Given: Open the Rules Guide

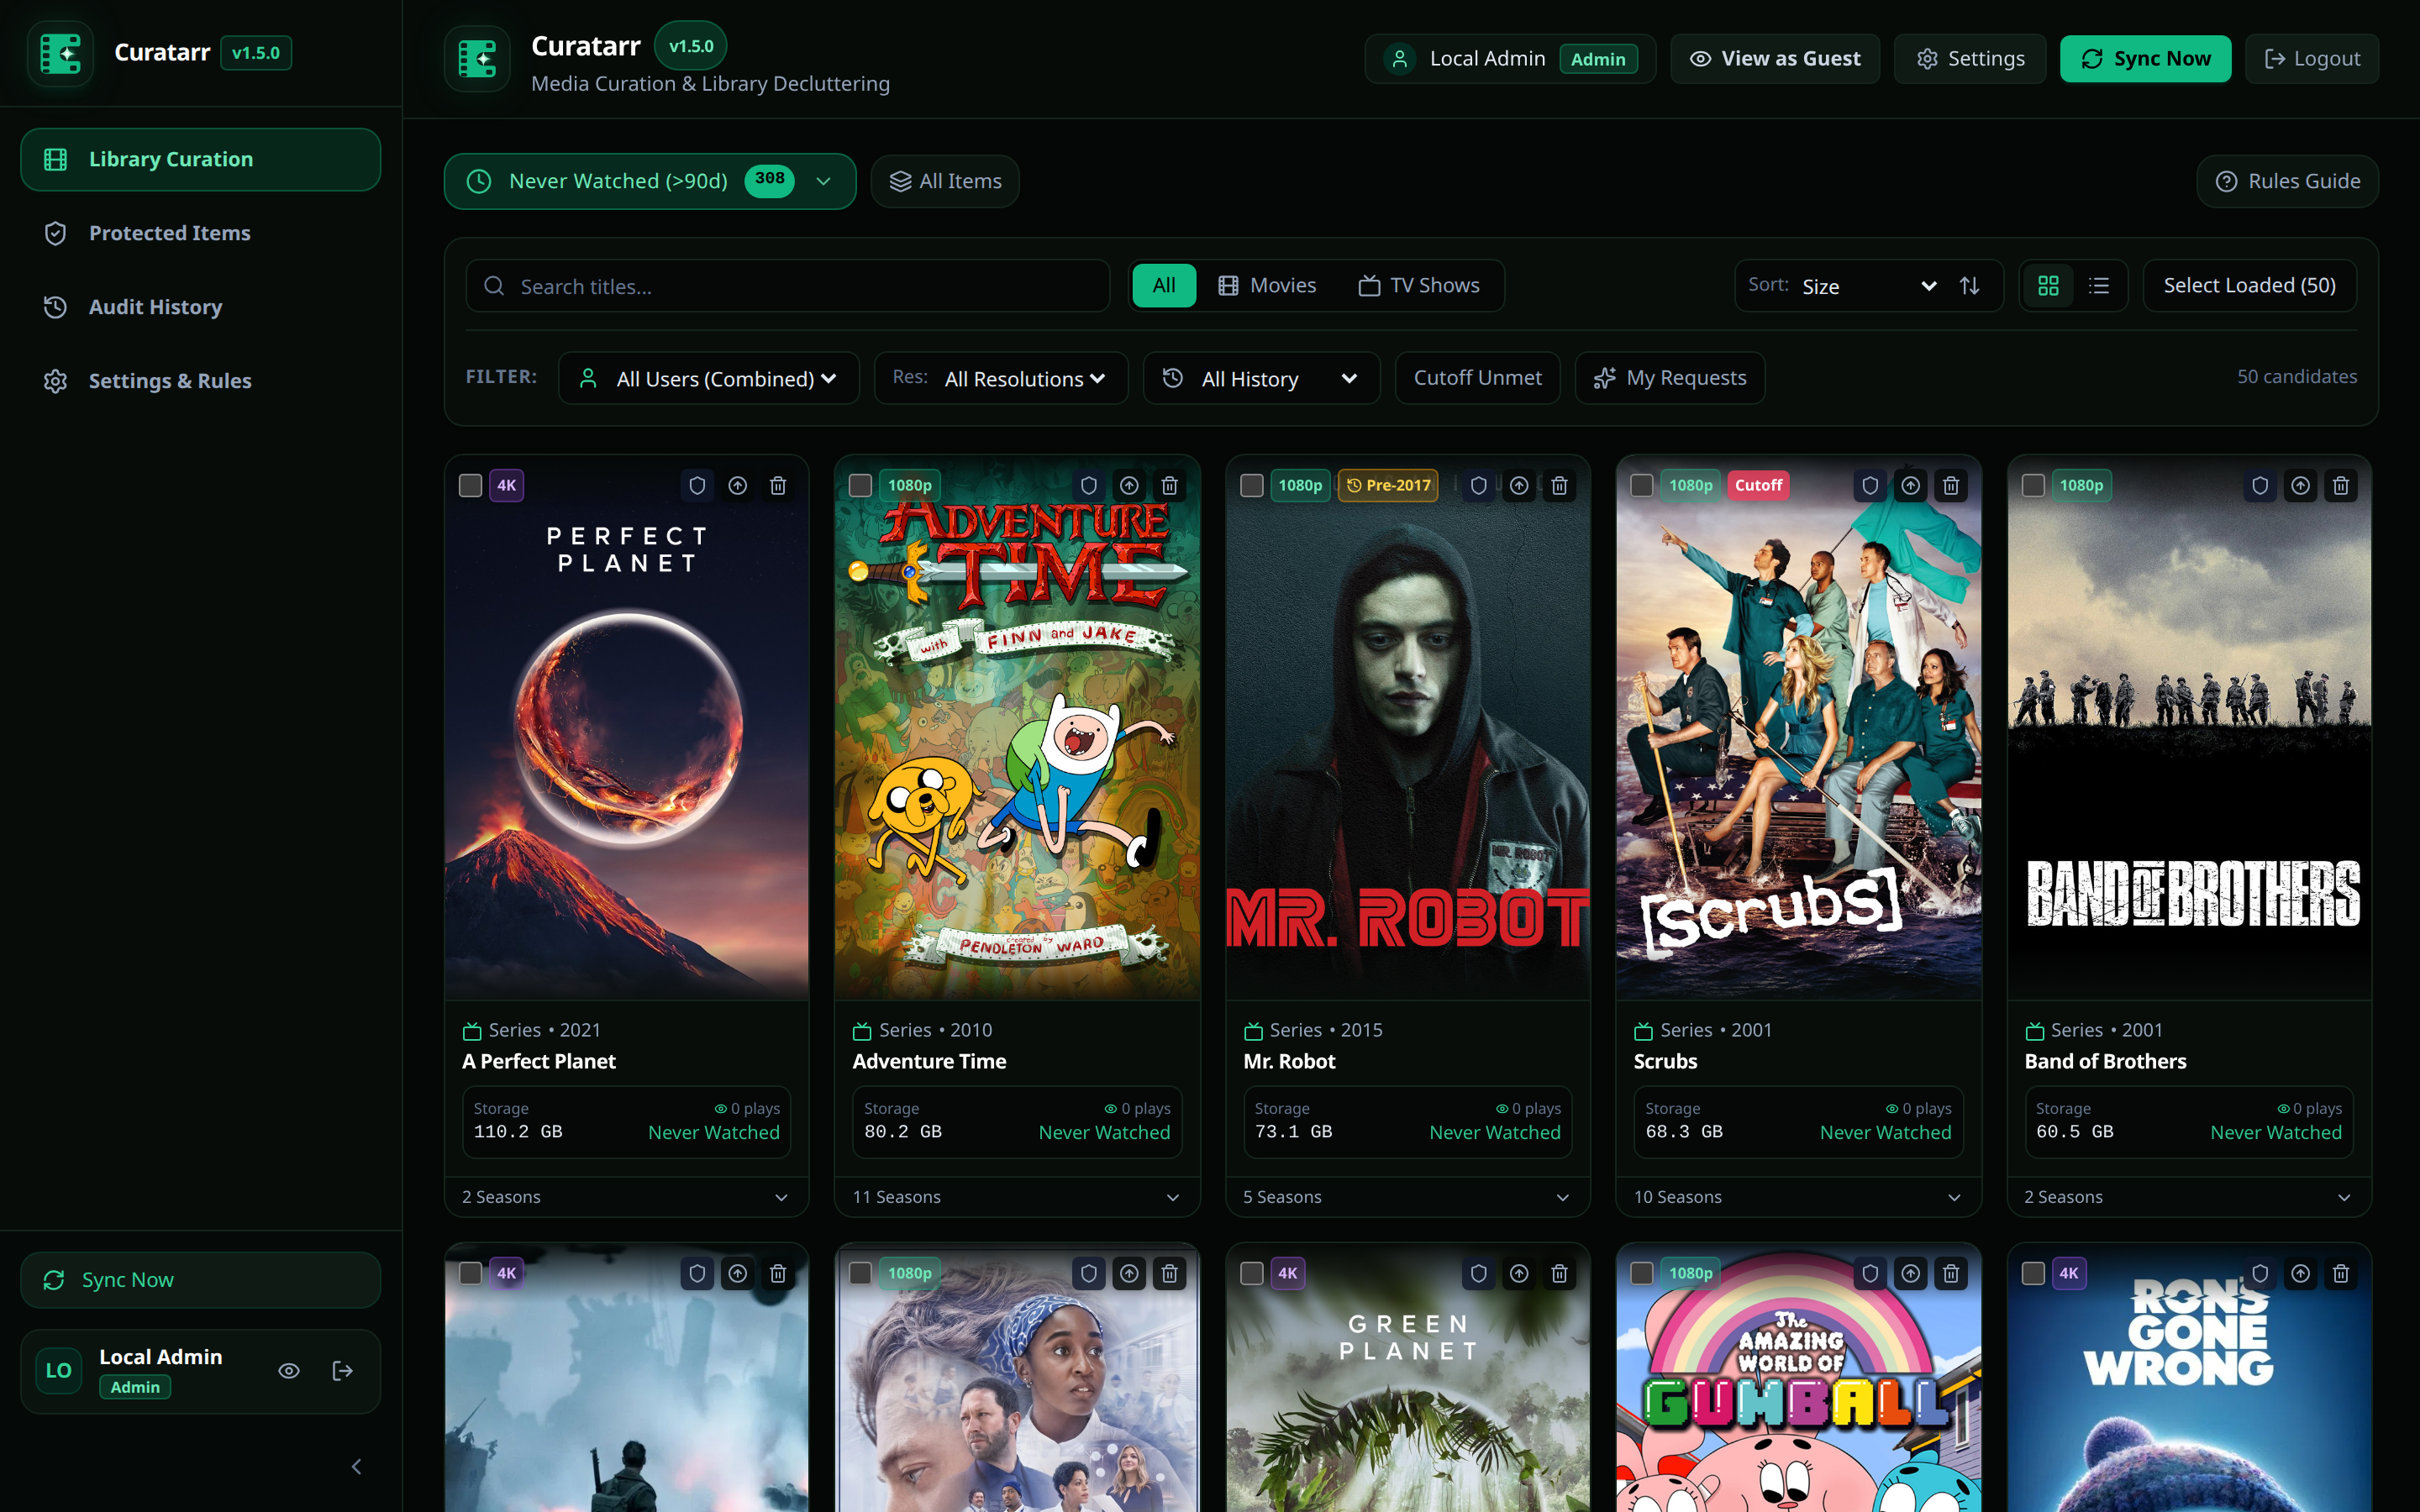Looking at the screenshot, I should click(x=2287, y=181).
